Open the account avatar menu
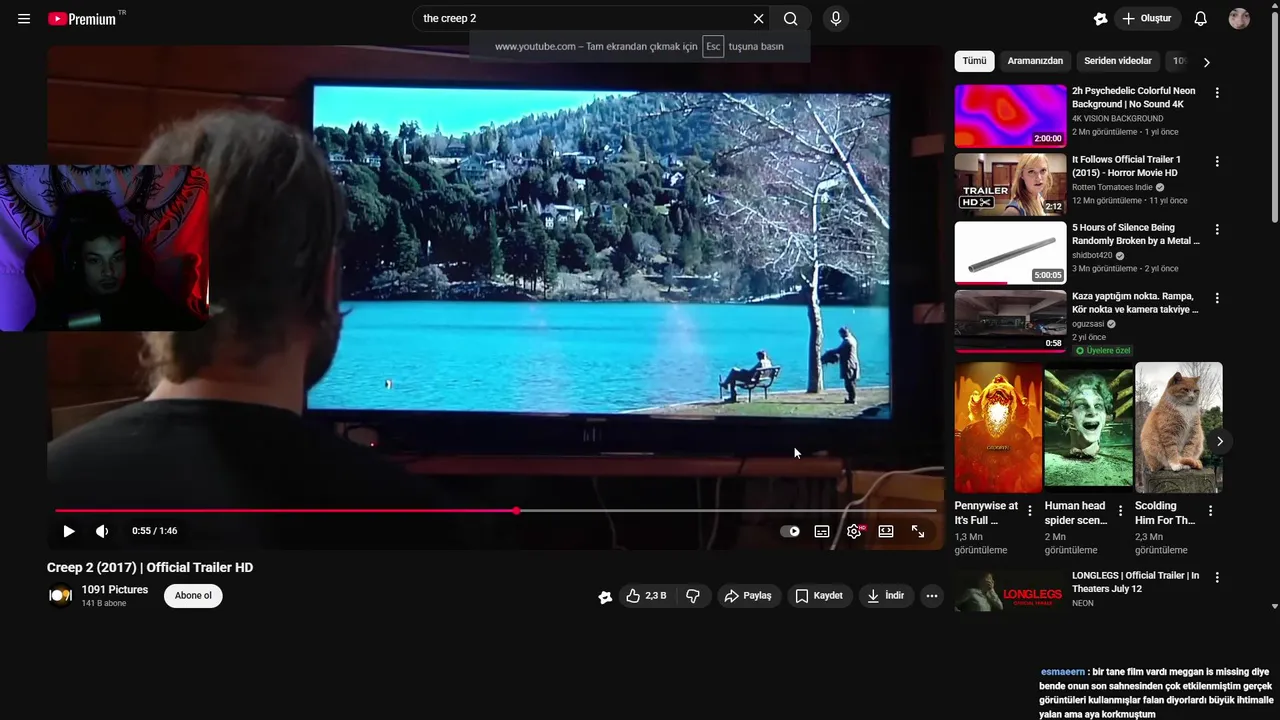This screenshot has width=1280, height=720. (x=1239, y=19)
